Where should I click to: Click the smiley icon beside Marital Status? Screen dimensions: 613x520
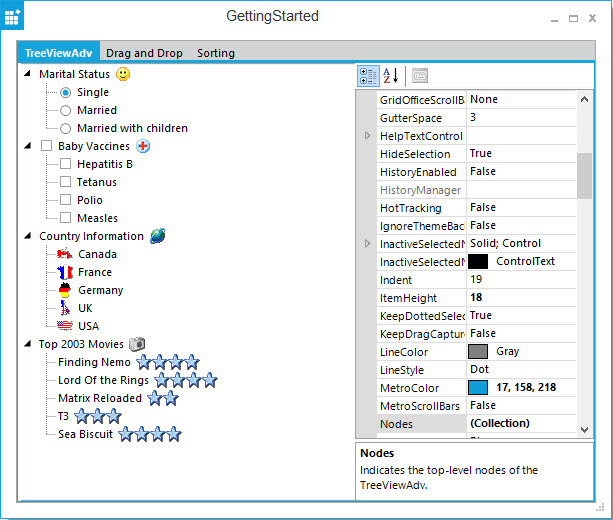pos(123,74)
